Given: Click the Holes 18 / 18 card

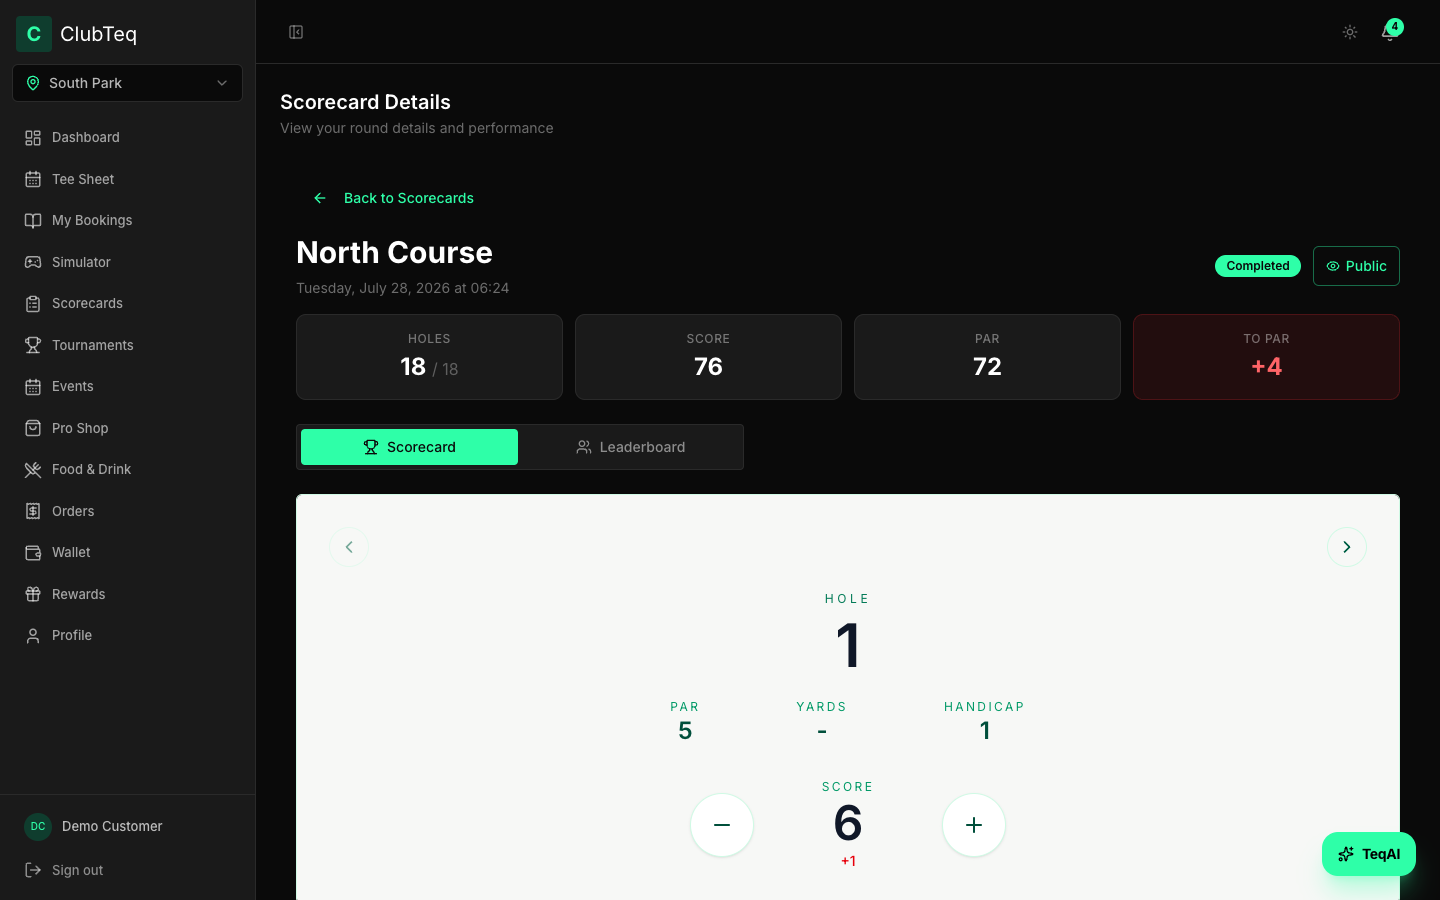Looking at the screenshot, I should 429,357.
